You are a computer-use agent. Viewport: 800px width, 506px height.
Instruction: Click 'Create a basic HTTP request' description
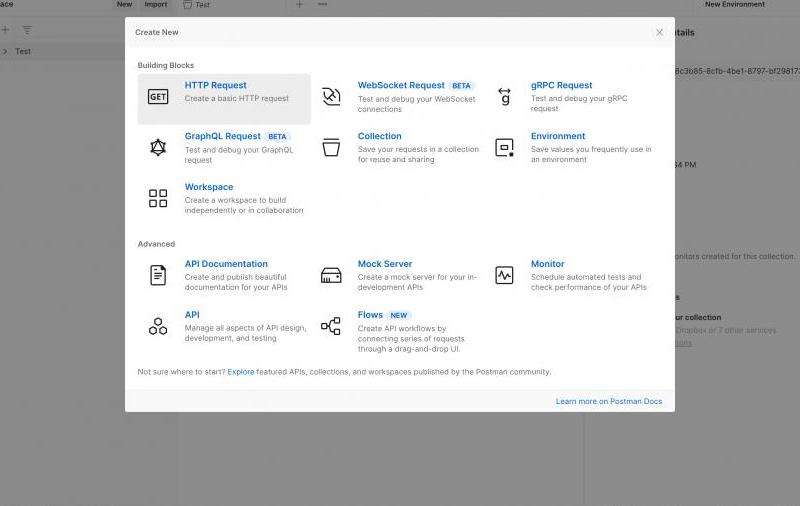click(237, 98)
